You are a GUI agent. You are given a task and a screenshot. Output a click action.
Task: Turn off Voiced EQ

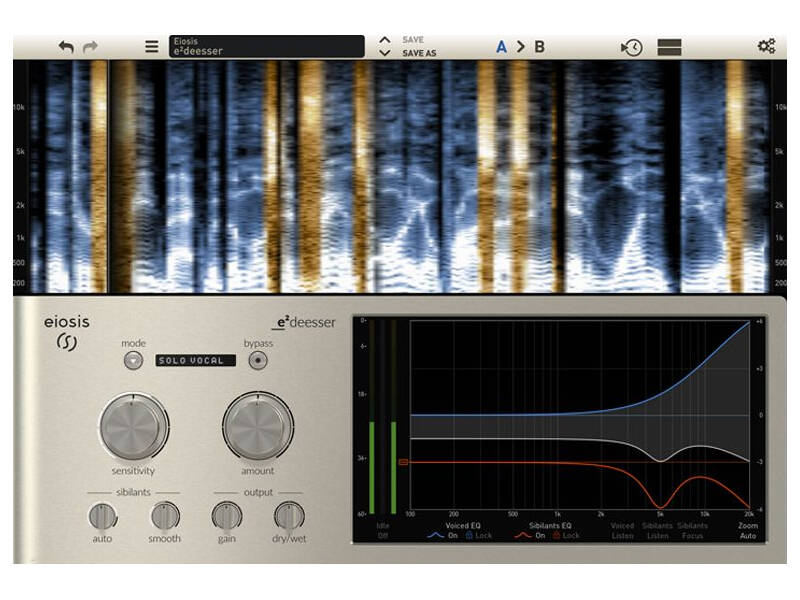click(x=452, y=535)
